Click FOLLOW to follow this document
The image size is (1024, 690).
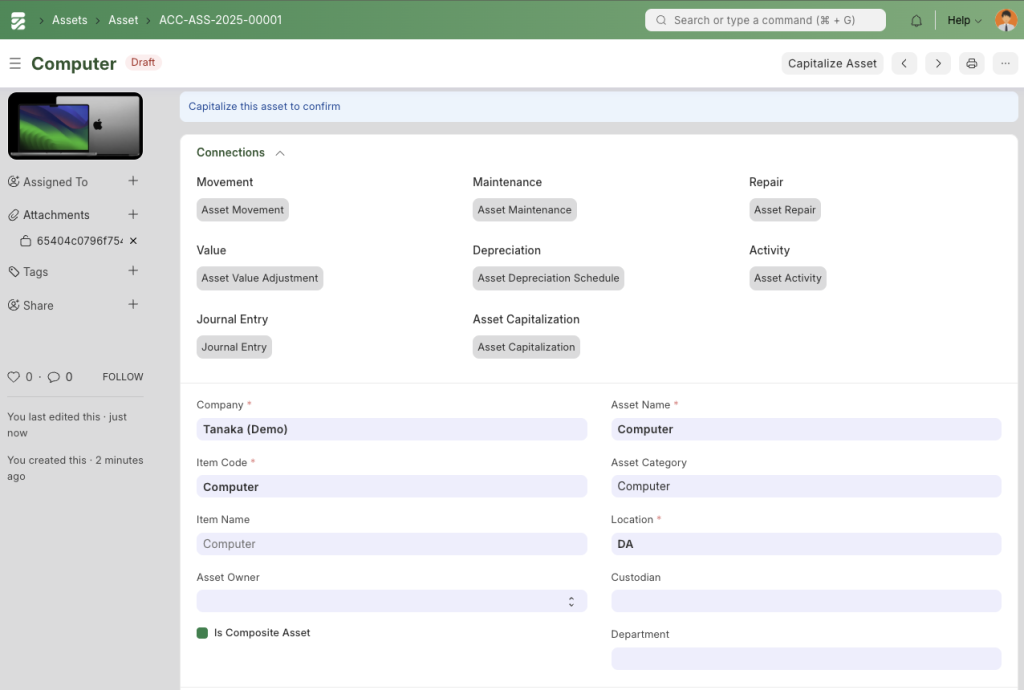[x=122, y=377]
